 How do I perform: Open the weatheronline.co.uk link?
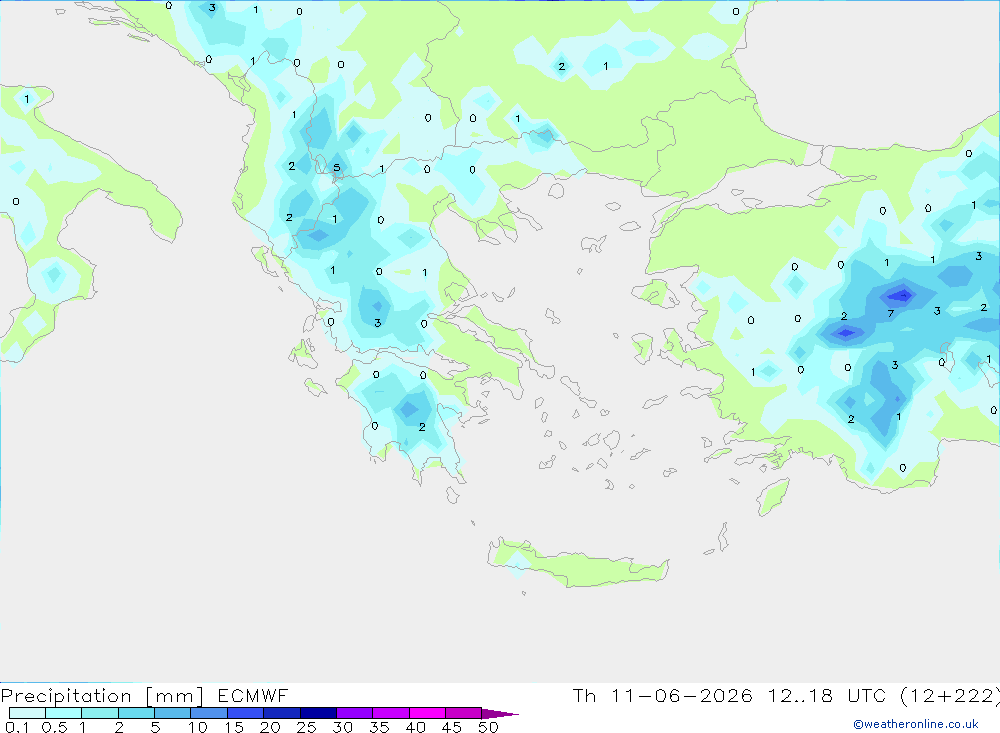pos(916,724)
